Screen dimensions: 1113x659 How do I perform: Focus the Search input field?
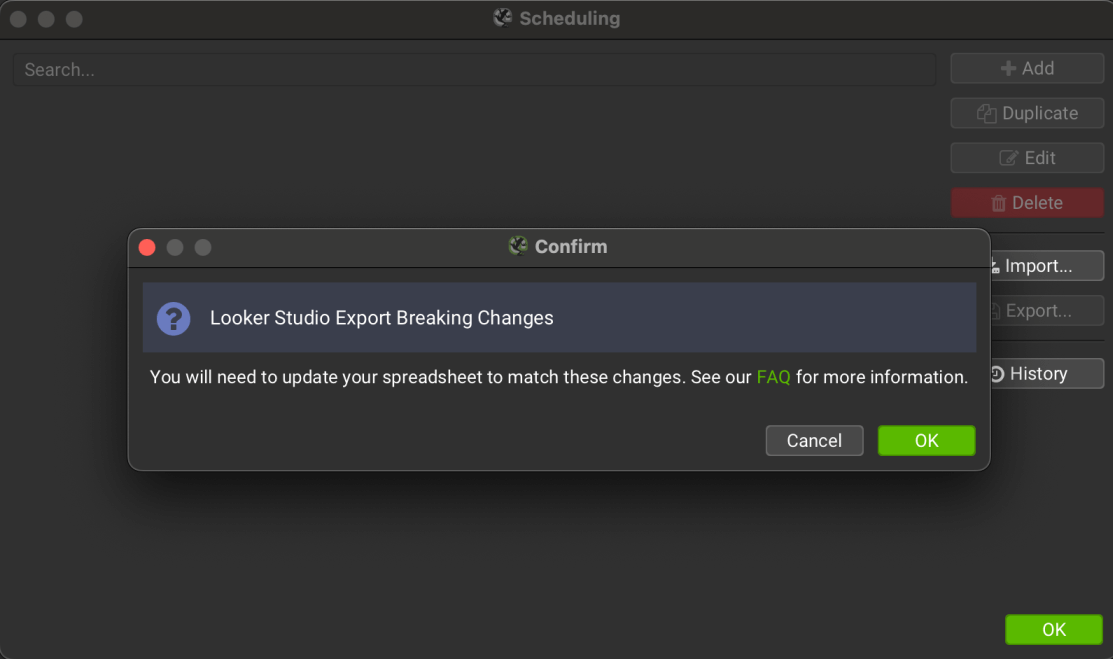coord(474,70)
